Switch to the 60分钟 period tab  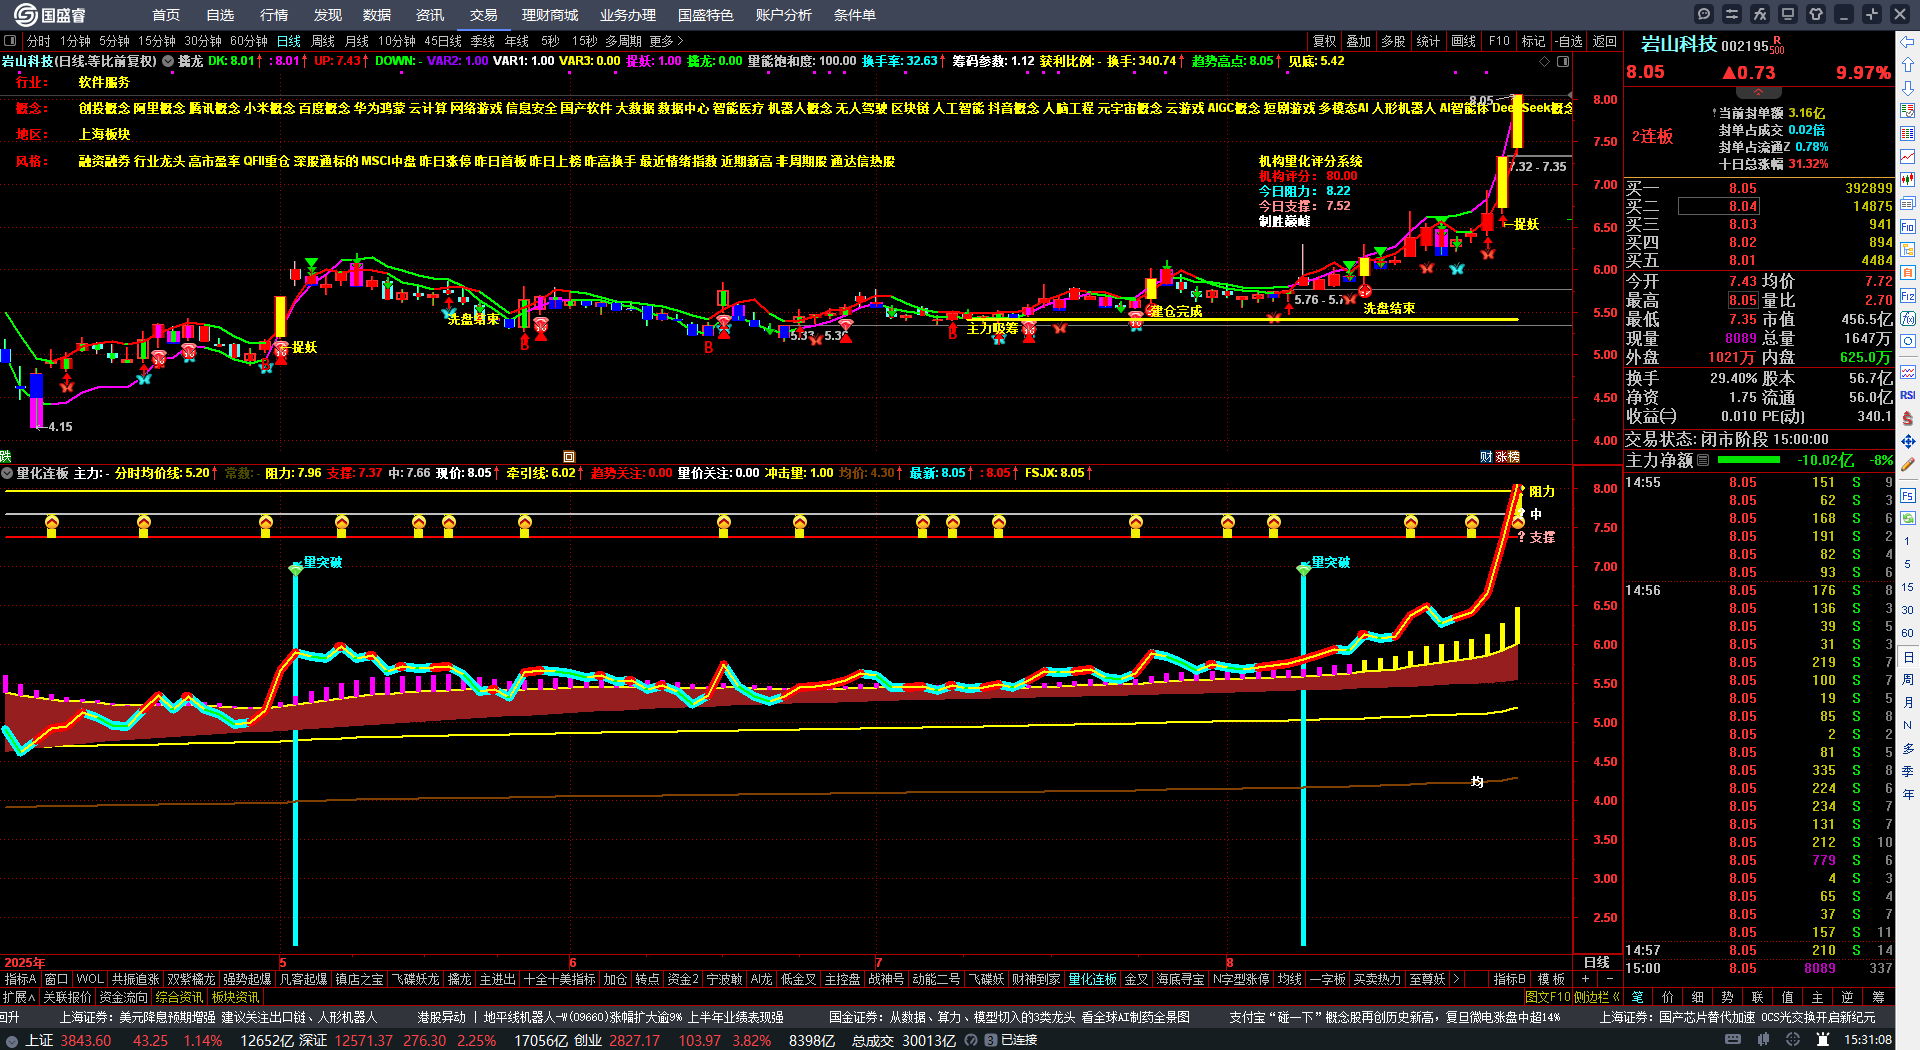point(249,41)
